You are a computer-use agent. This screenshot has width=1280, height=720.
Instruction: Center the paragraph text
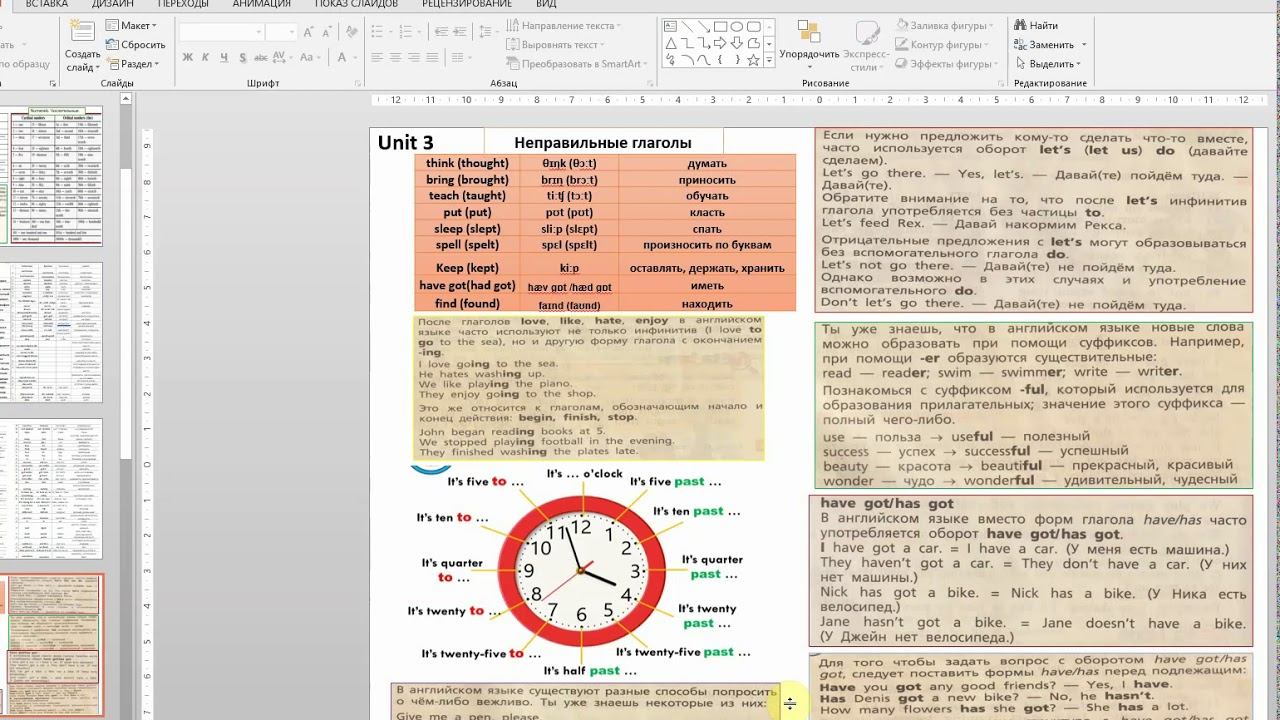395,57
